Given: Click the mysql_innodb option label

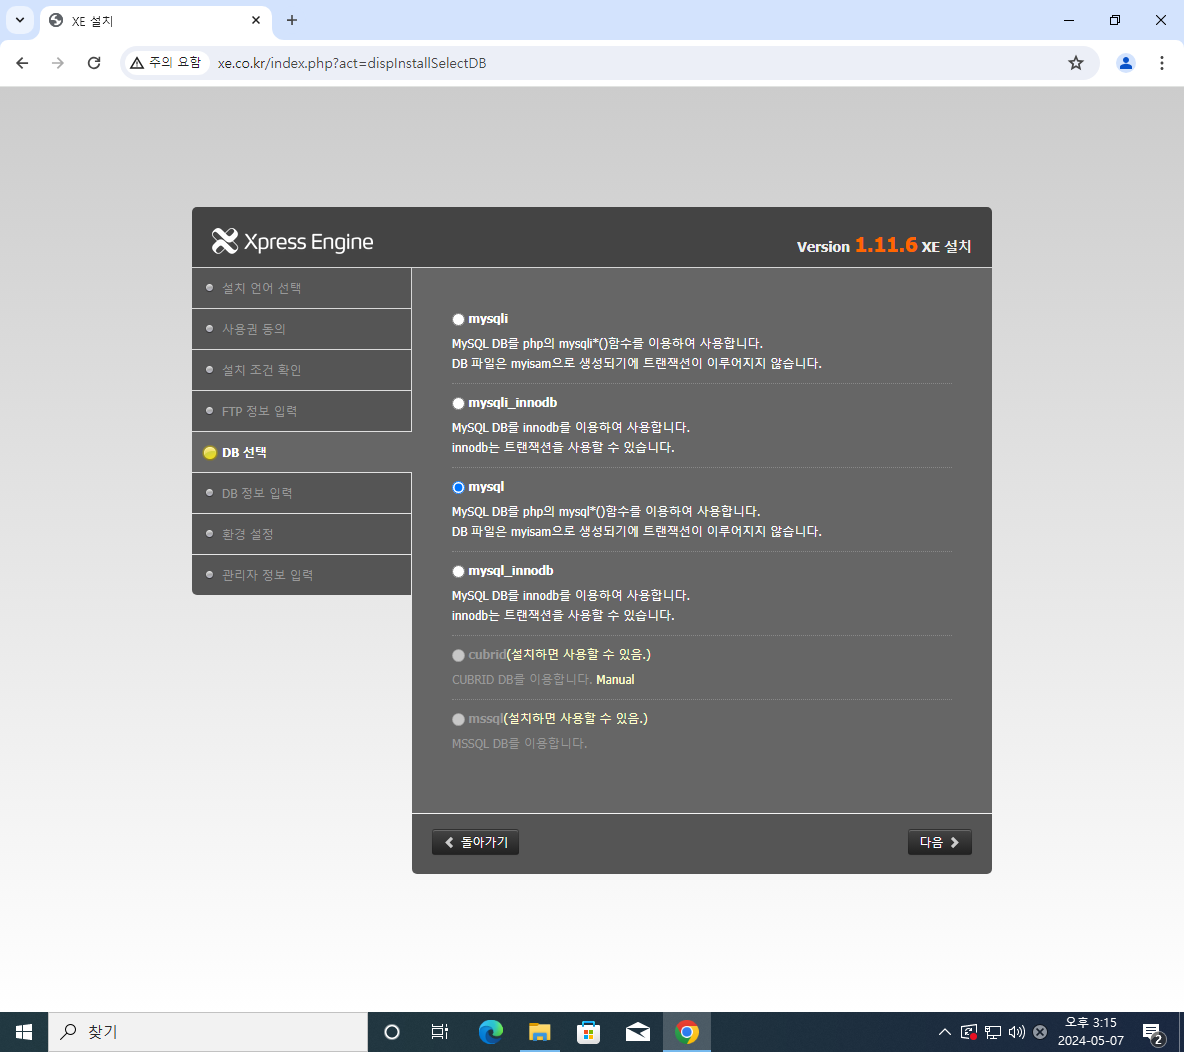Looking at the screenshot, I should pyautogui.click(x=510, y=570).
